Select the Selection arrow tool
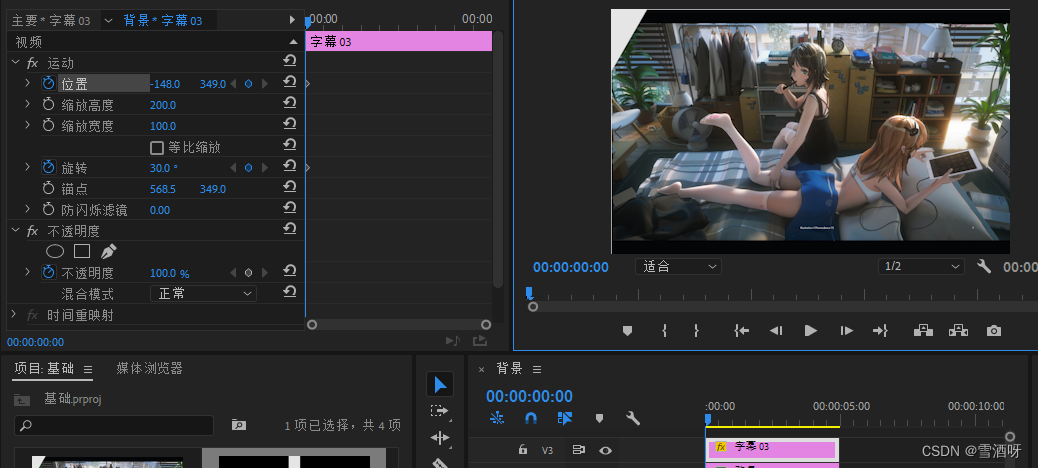 point(440,385)
